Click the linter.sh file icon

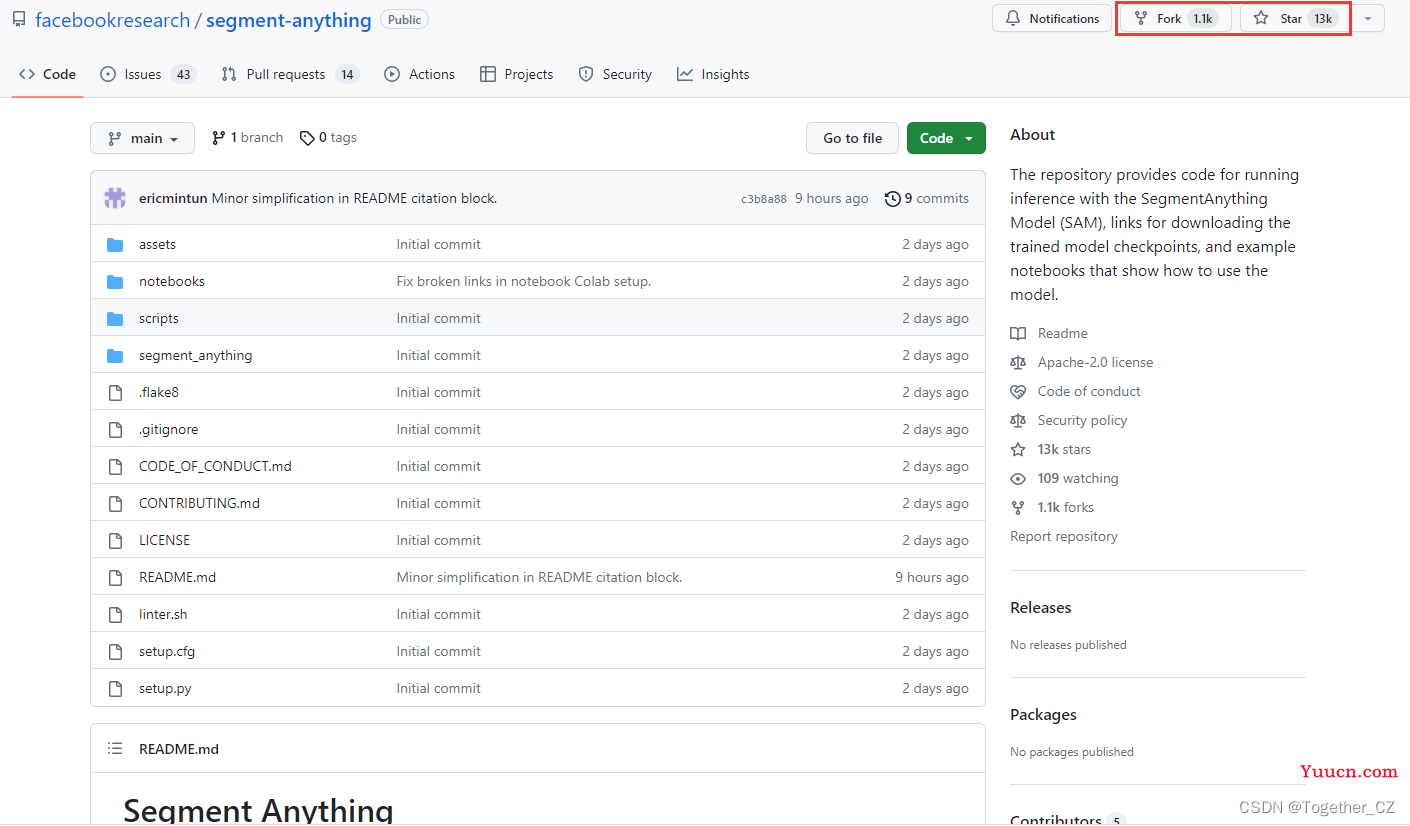[115, 615]
